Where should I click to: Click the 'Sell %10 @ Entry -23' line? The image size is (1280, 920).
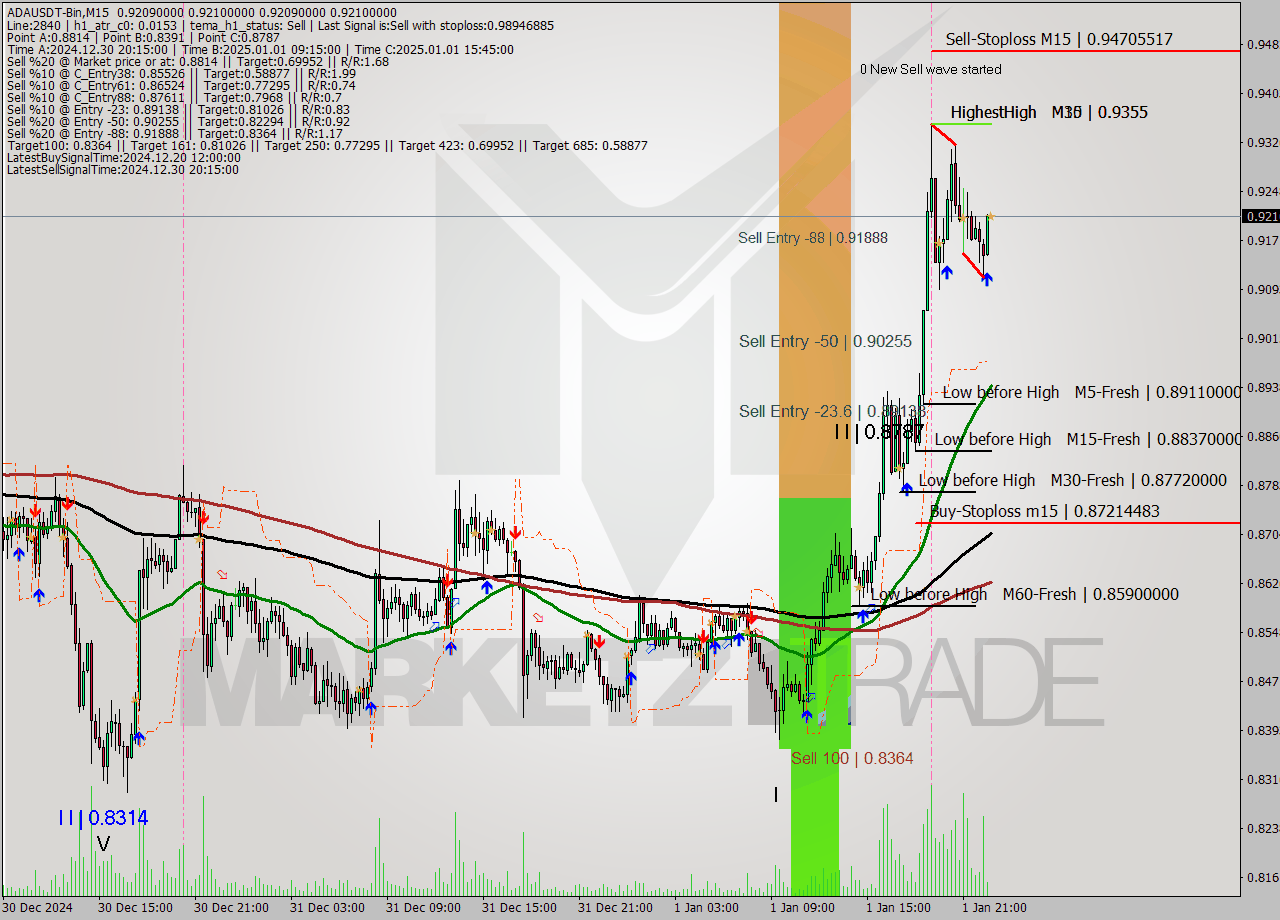point(178,110)
